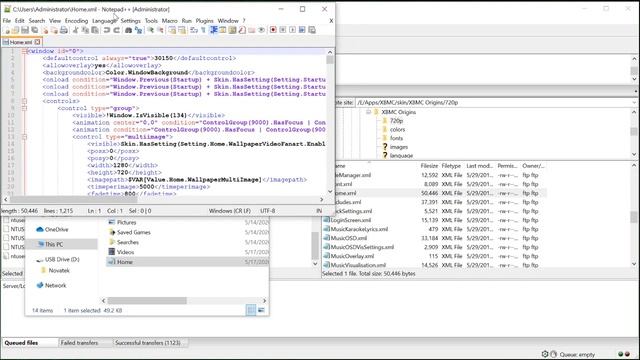Open the Language menu
The height and width of the screenshot is (360, 640).
coord(104,20)
